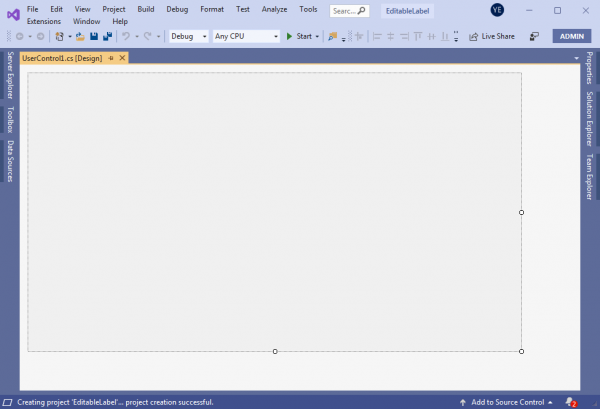Expand the Start button dropdown arrow
Image resolution: width=600 pixels, height=409 pixels.
[317, 36]
